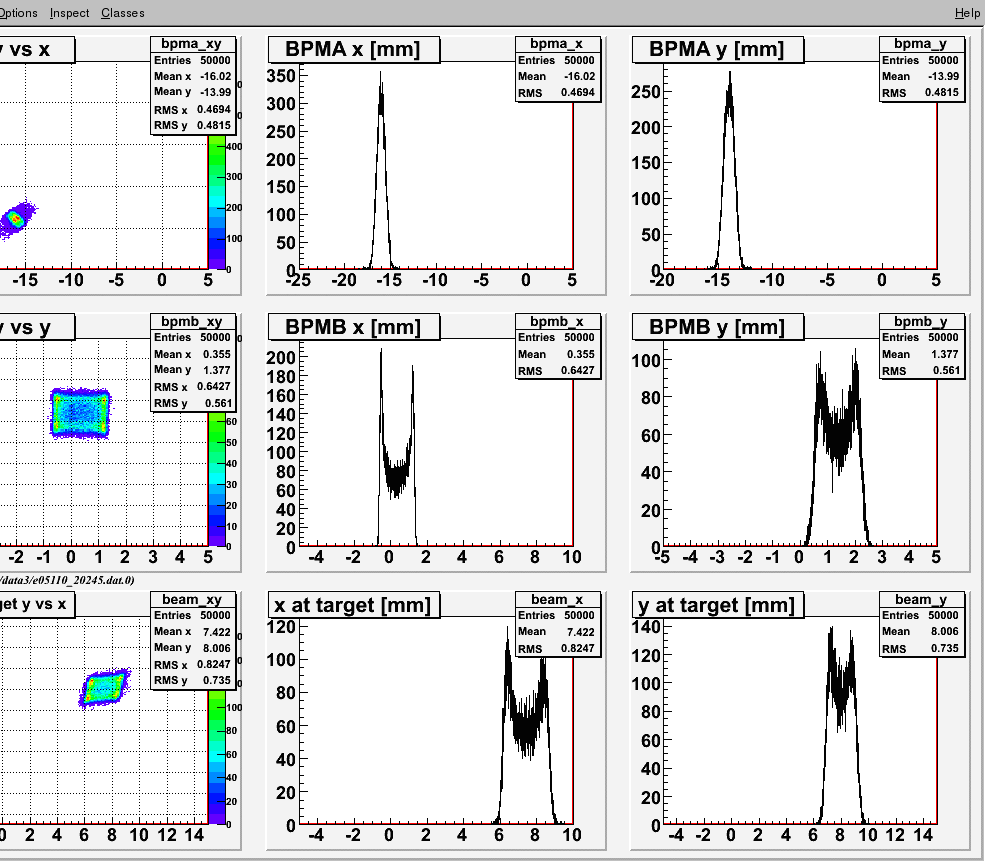Click the beam spot in target y vs x plot
This screenshot has width=985, height=862.
pyautogui.click(x=105, y=687)
